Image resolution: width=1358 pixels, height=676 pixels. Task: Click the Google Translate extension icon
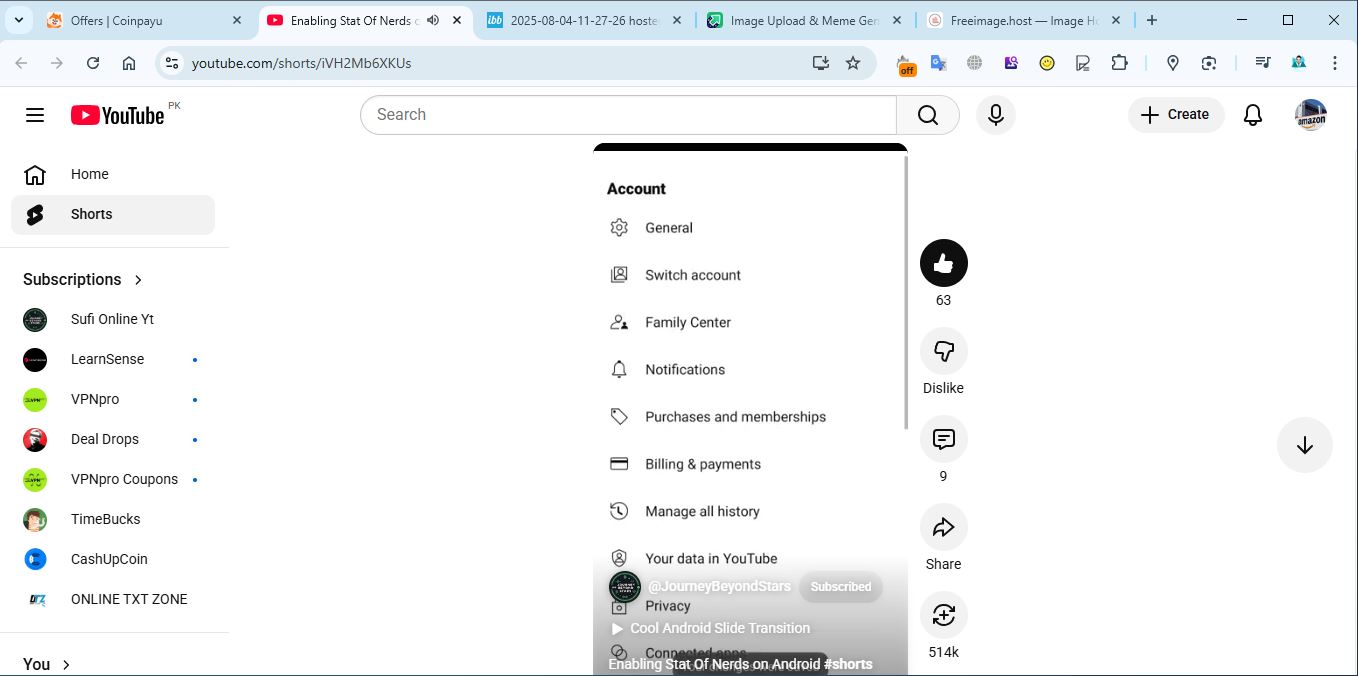coord(938,63)
